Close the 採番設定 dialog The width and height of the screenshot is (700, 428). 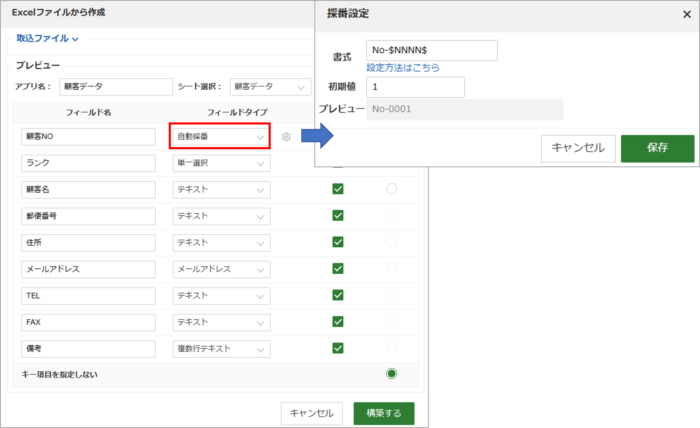coord(687,14)
